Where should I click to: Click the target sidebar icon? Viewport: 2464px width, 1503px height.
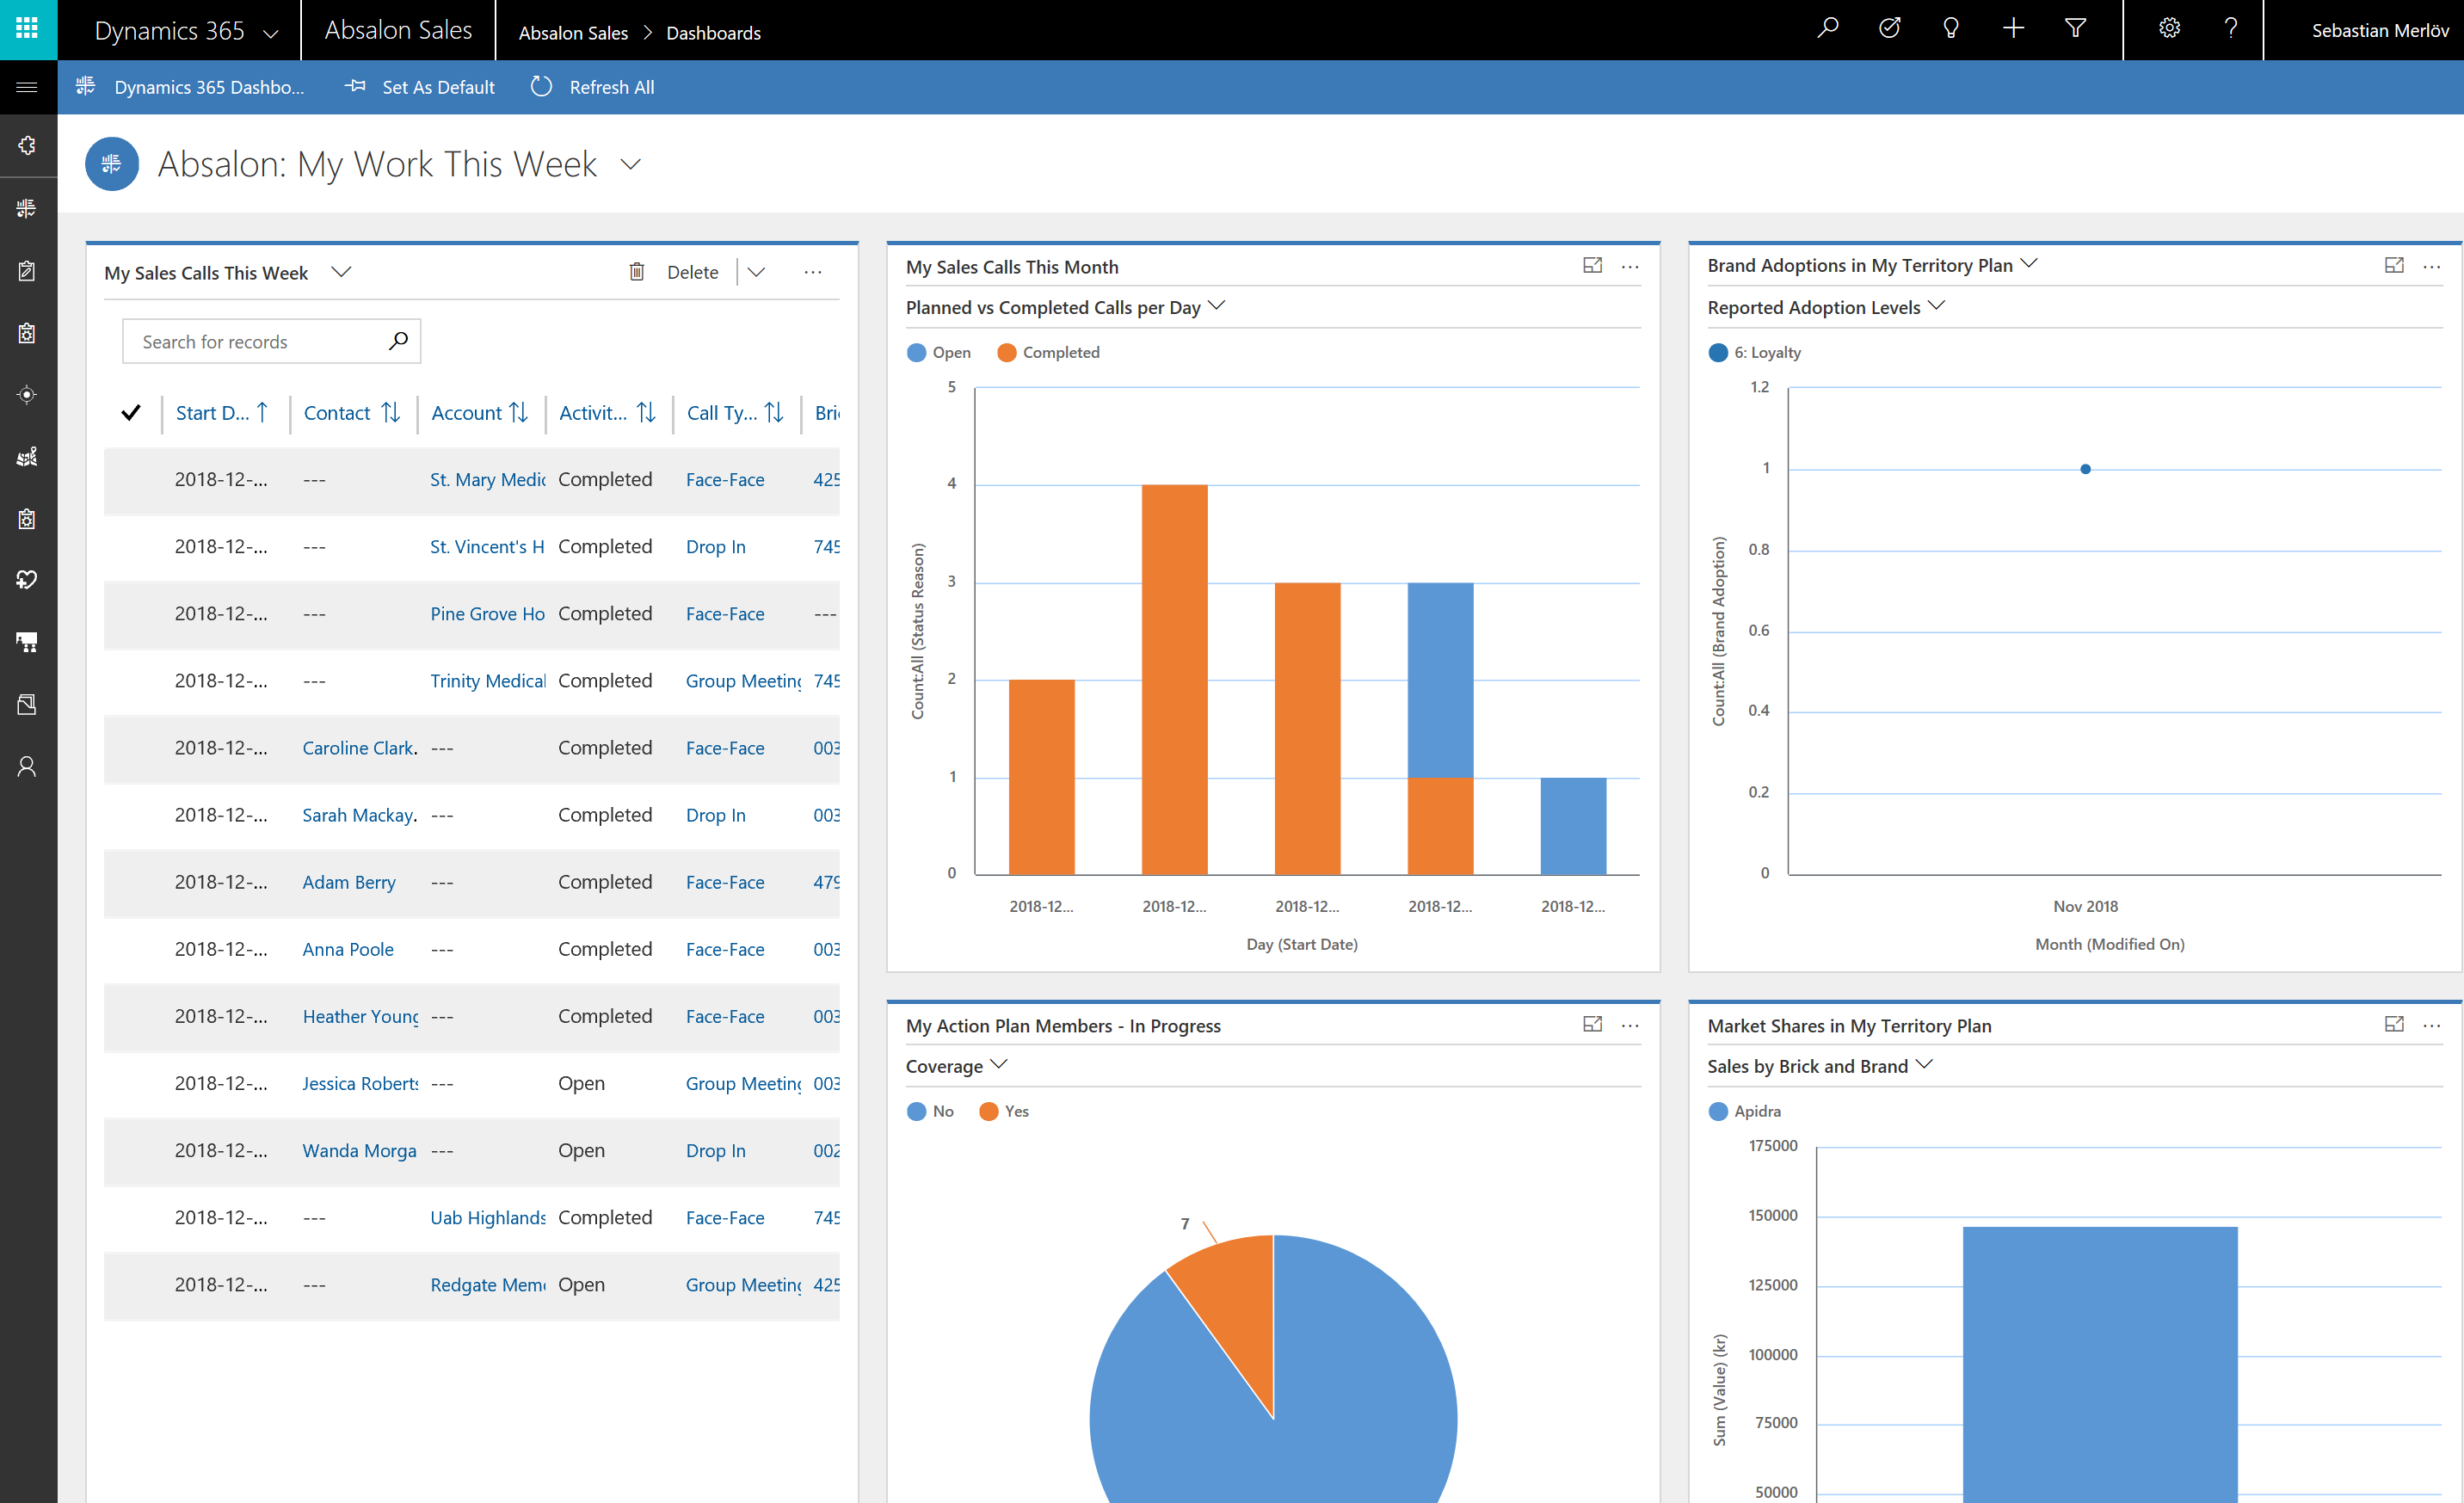28,394
